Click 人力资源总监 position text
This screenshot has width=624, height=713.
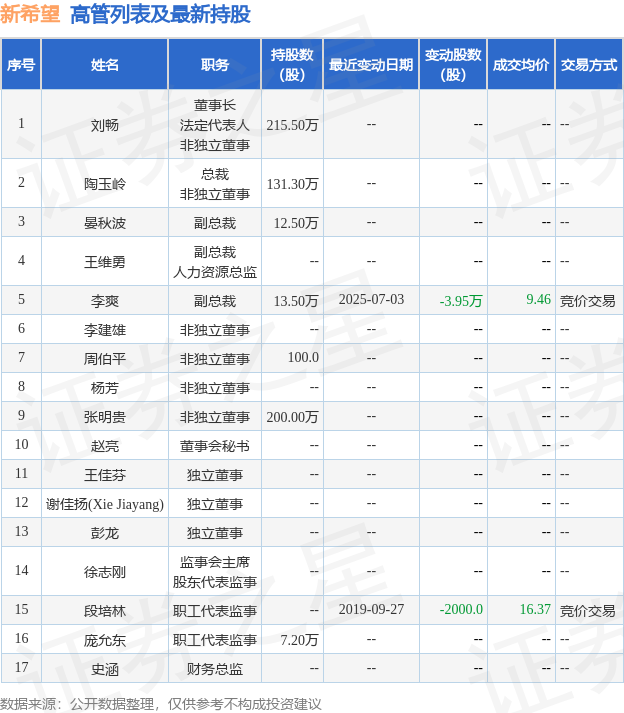coord(215,272)
